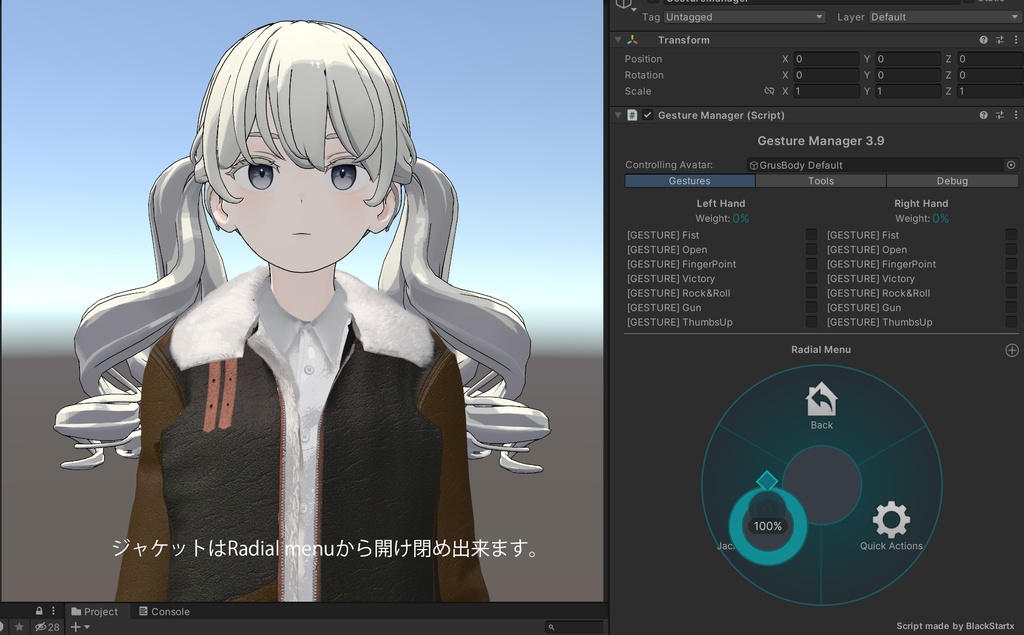Click the Left Hand Weight 0% value

(x=741, y=218)
